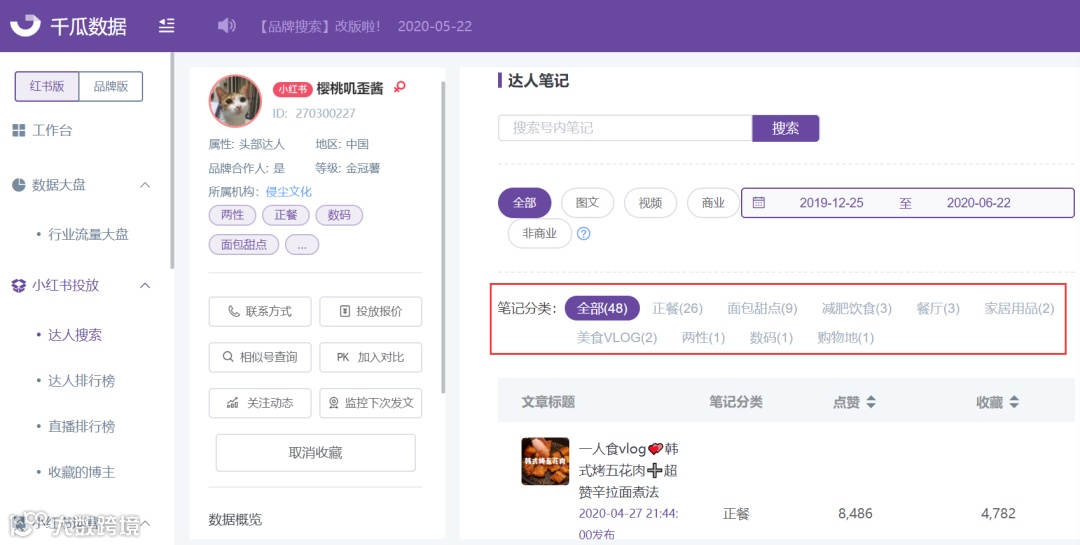Open the 侵尘文化 agency link
Screen dimensions: 1080x545
coord(289,192)
